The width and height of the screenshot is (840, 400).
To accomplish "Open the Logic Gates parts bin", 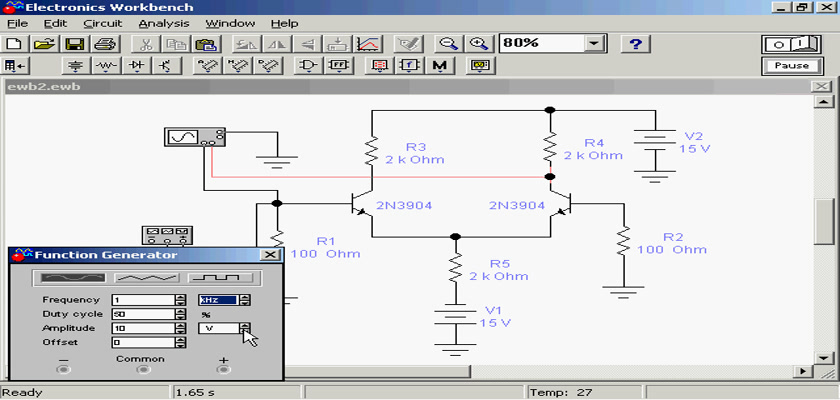I will 309,66.
